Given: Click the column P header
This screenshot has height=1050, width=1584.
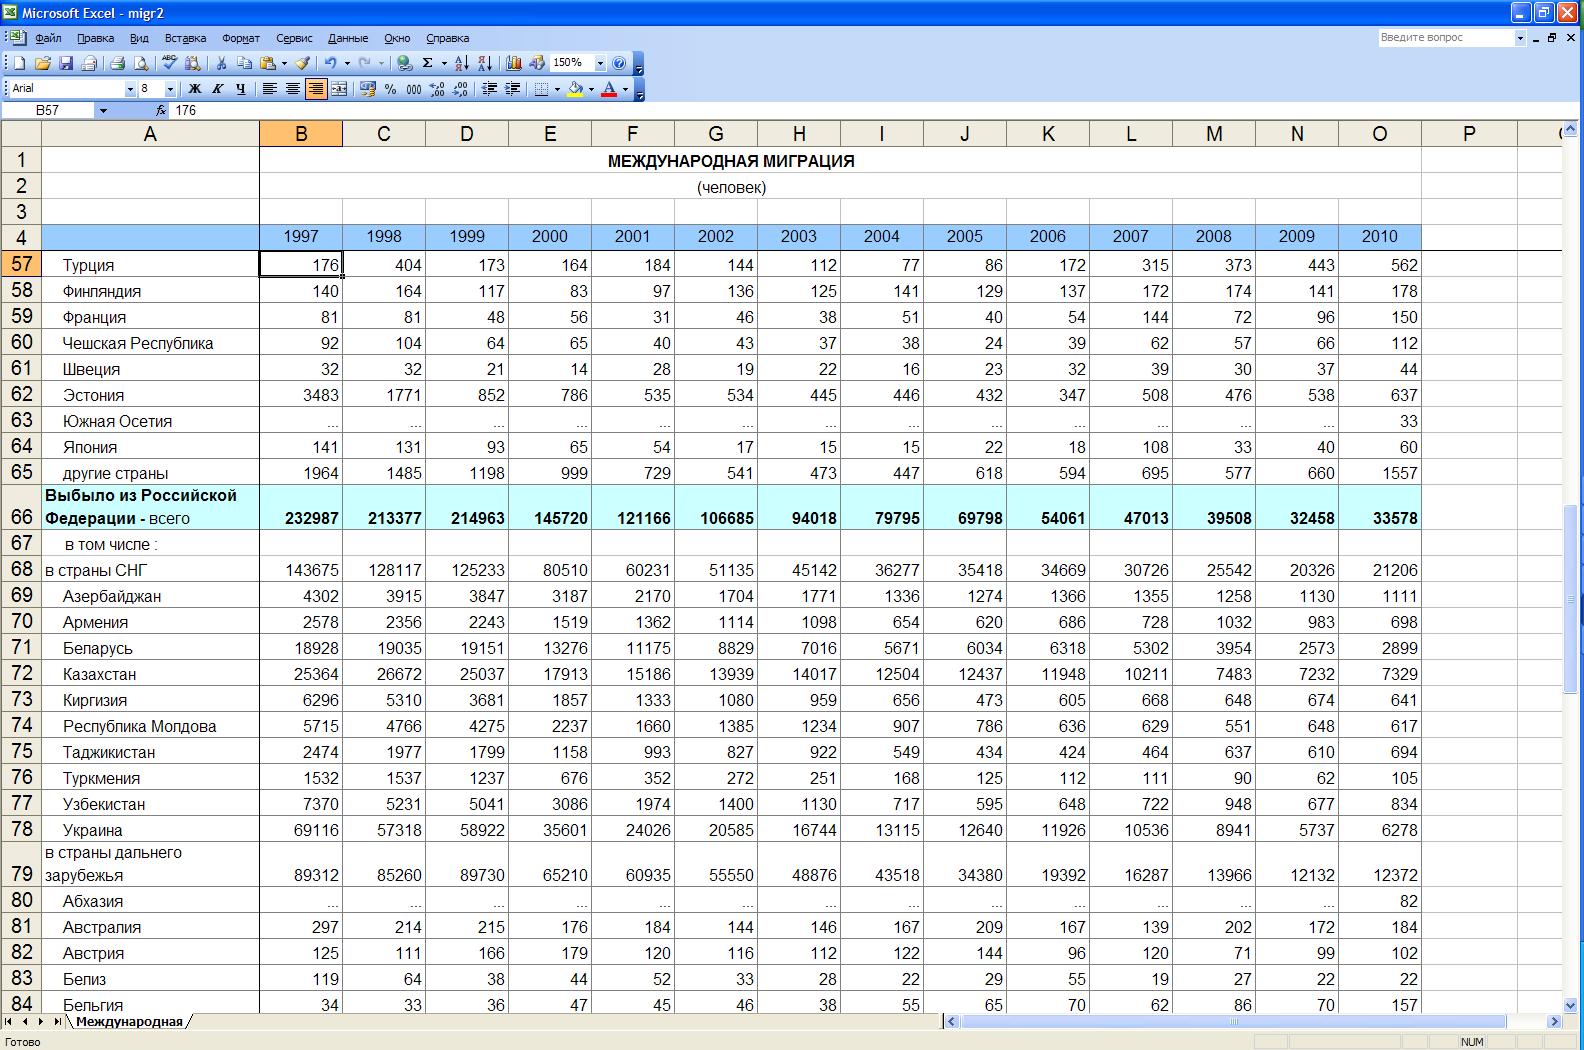Looking at the screenshot, I should tap(1469, 134).
